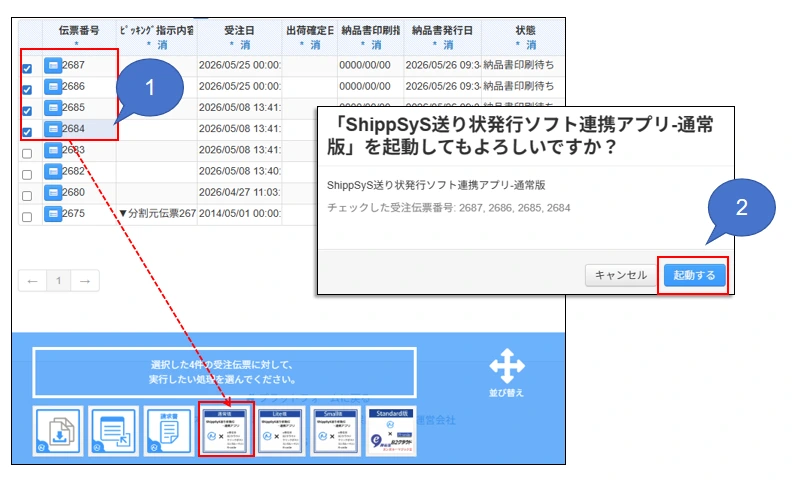
Task: Click the 2026/05/08 13:40 order date cell
Action: pyautogui.click(x=239, y=171)
